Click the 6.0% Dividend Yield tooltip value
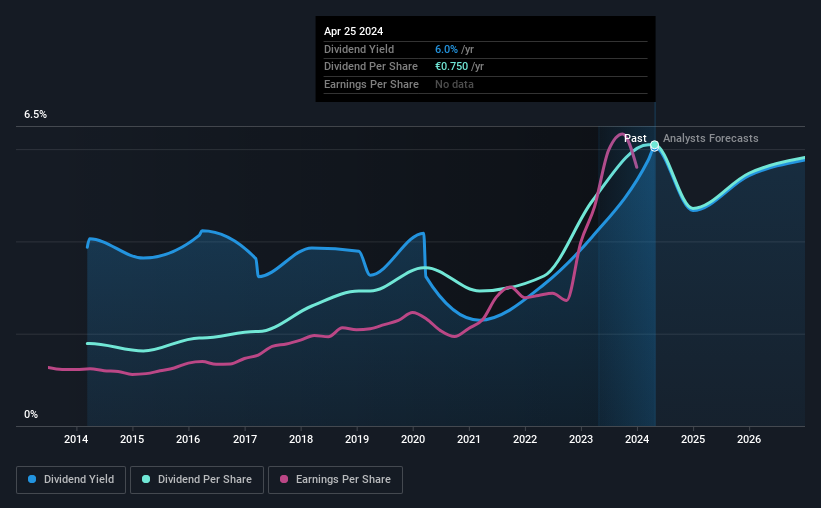821x508 pixels. coord(446,49)
